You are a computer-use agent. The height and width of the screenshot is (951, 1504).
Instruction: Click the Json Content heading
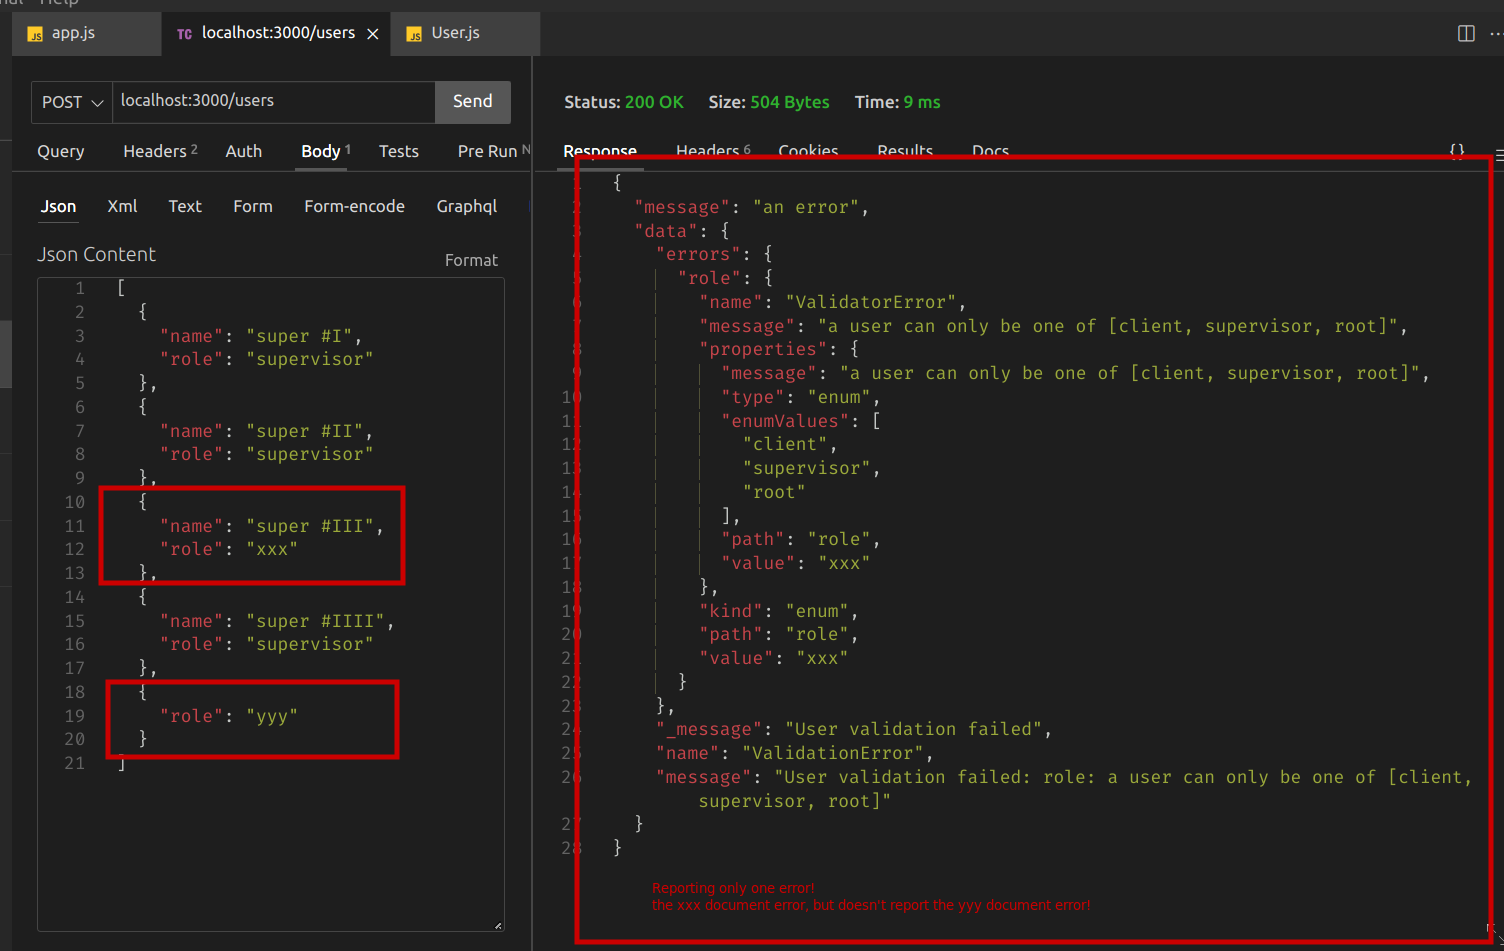pos(96,254)
